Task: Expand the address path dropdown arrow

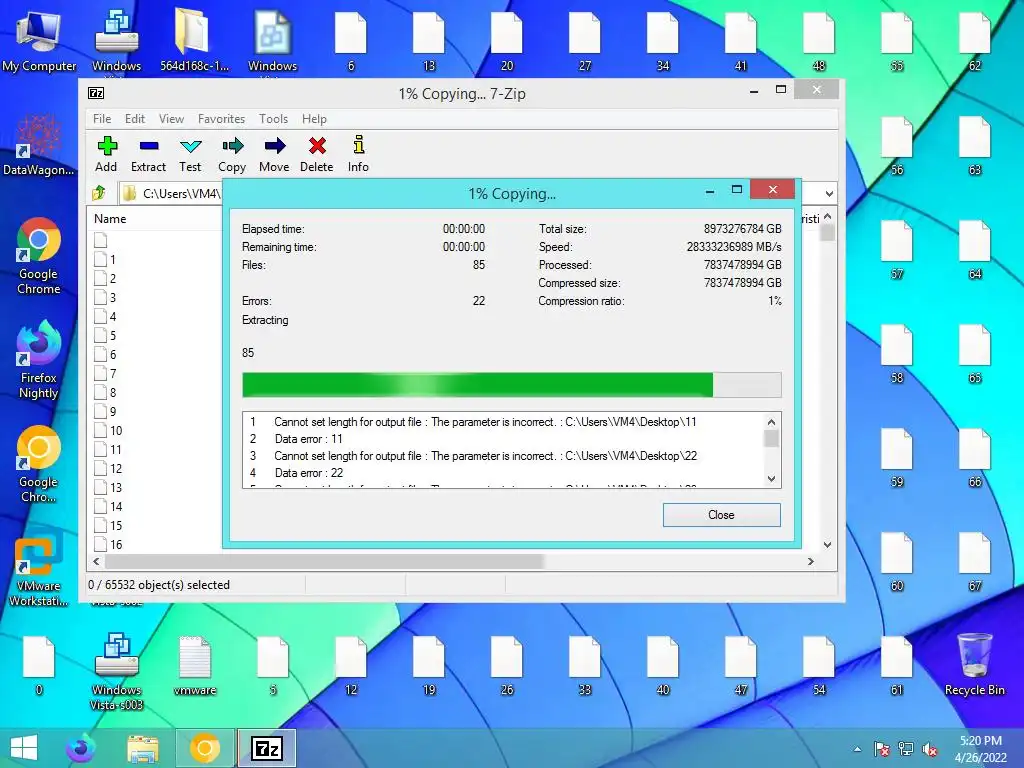Action: point(829,193)
